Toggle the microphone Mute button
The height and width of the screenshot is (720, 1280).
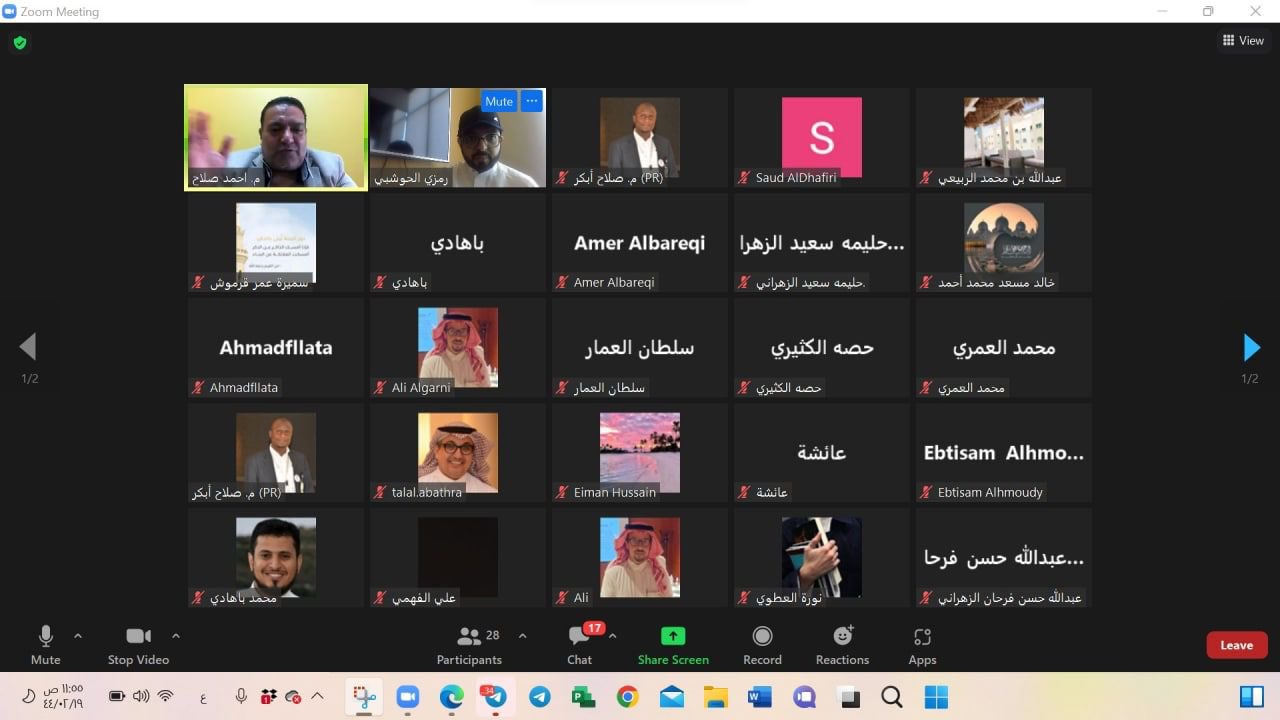tap(45, 645)
